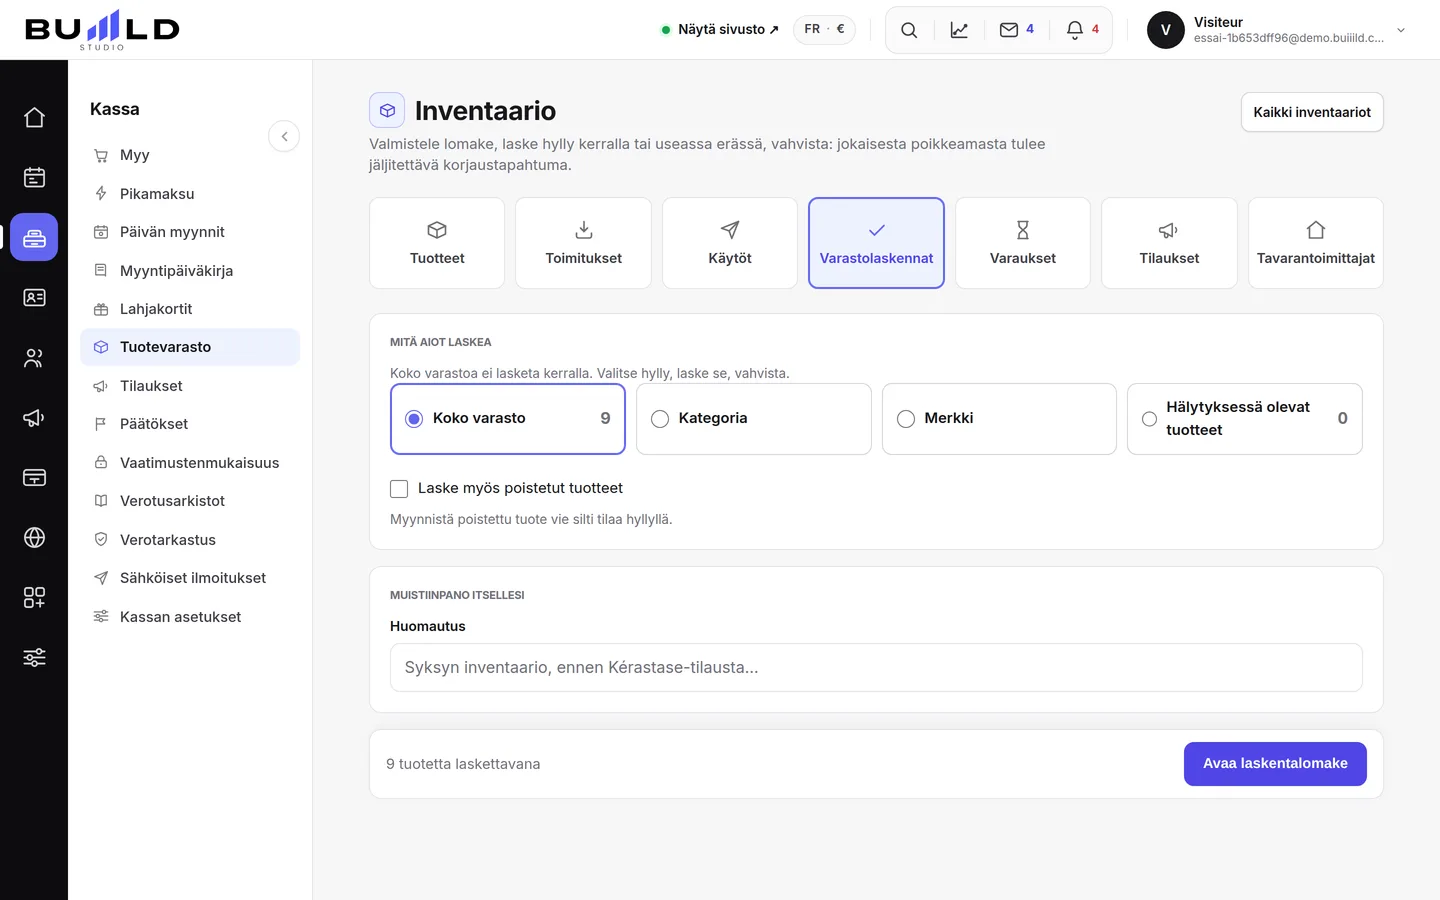Open the sliders settings icon in the left rail

click(34, 658)
